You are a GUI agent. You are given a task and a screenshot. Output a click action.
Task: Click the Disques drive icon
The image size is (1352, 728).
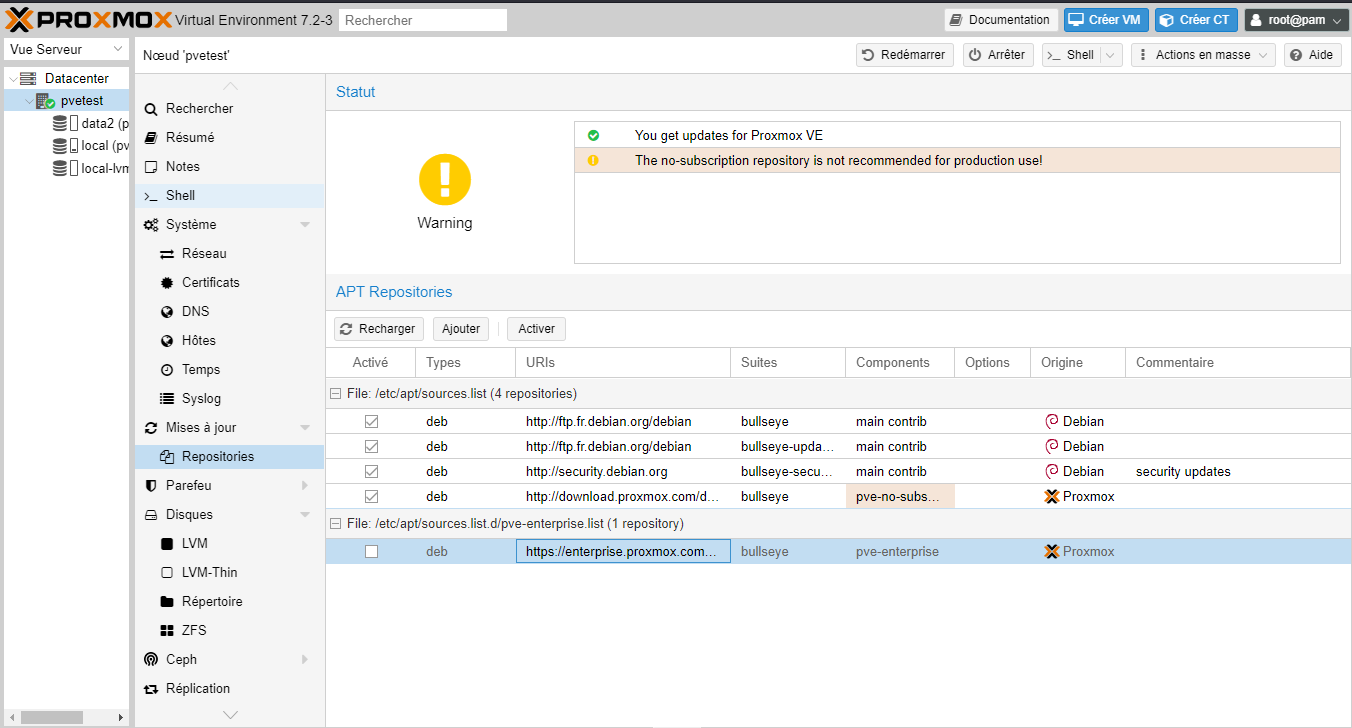(x=151, y=515)
